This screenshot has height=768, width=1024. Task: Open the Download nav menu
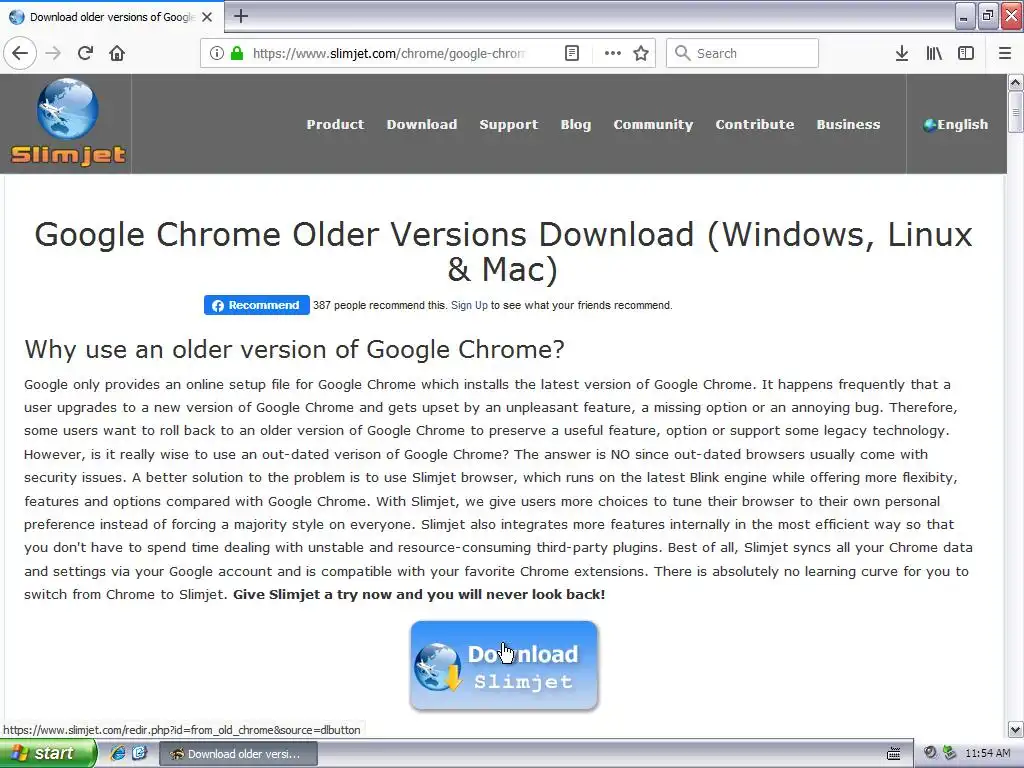tap(422, 124)
